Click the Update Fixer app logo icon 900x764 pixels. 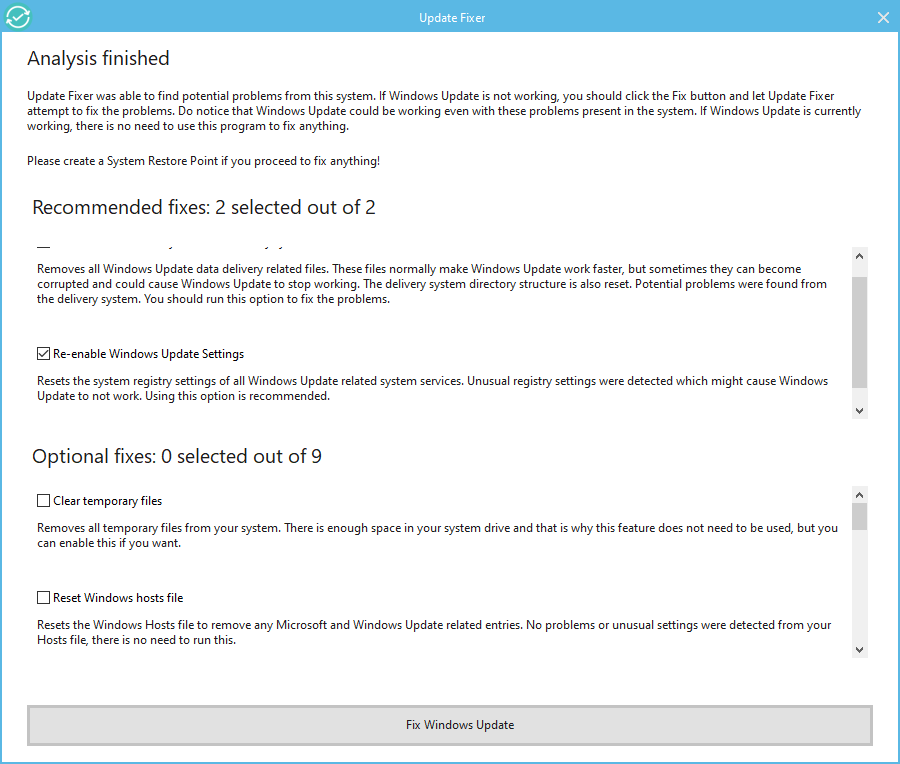[18, 17]
